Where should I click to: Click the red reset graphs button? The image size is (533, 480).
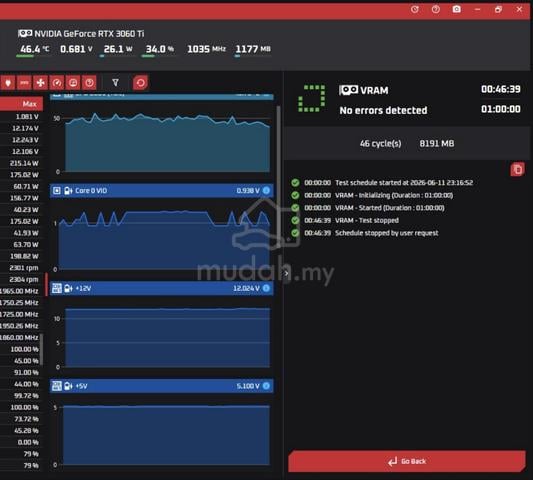click(140, 83)
